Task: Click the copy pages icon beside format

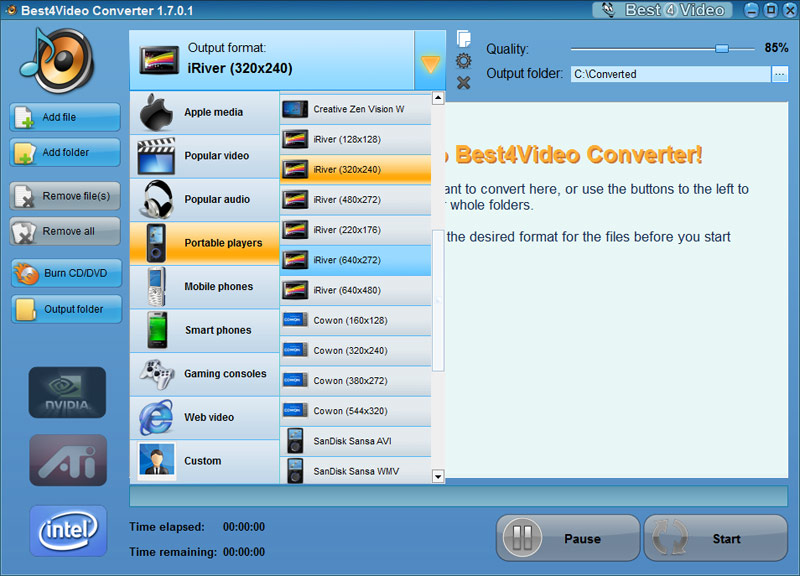Action: pyautogui.click(x=463, y=39)
